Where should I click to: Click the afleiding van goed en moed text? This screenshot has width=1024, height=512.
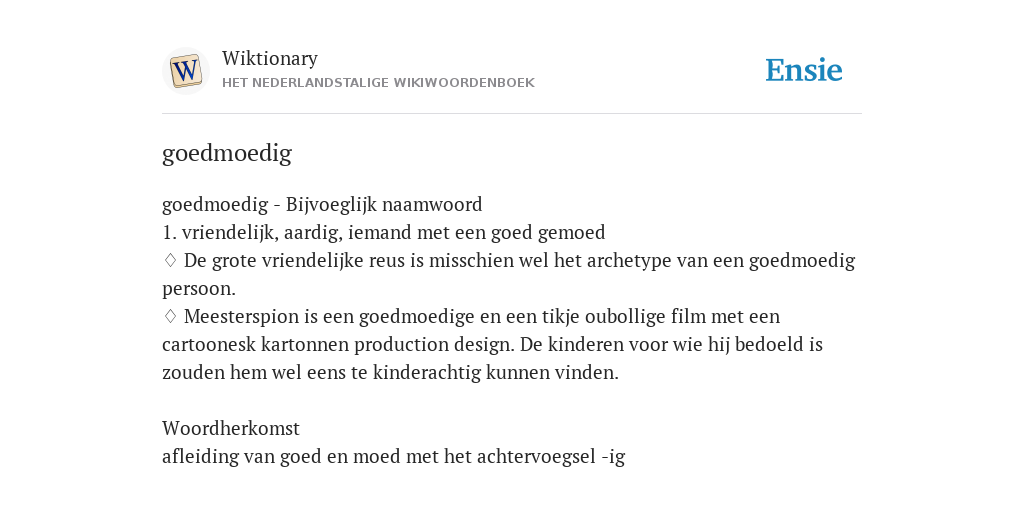click(393, 457)
